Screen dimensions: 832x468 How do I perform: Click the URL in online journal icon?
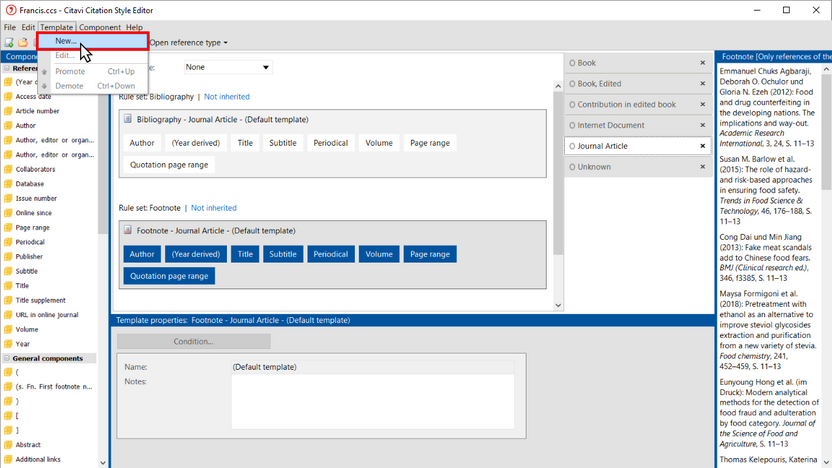(x=8, y=315)
